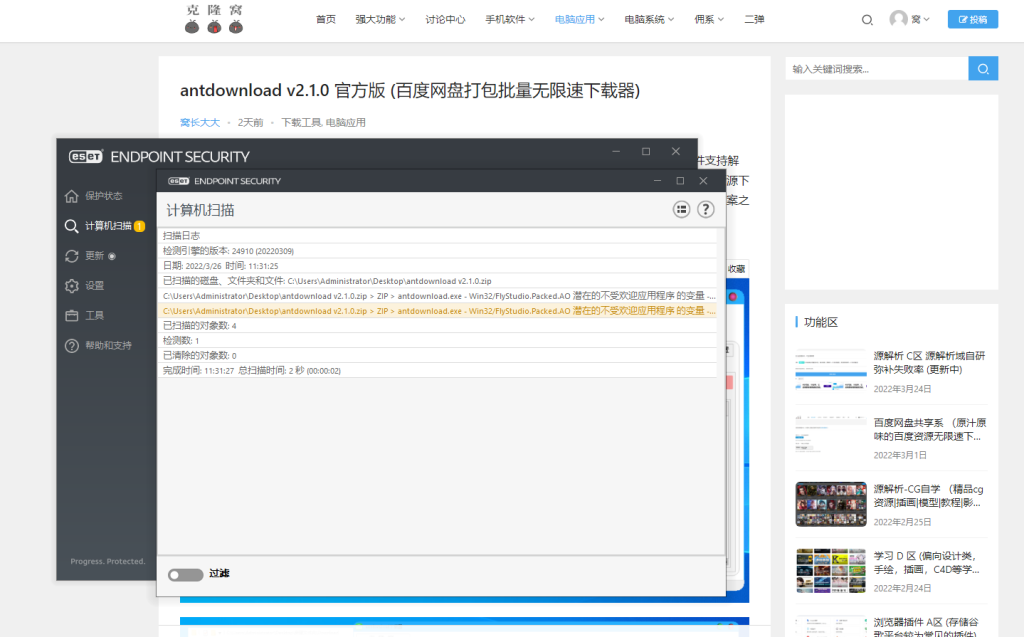Click the keyword search input field
This screenshot has width=1024, height=637.
point(876,69)
